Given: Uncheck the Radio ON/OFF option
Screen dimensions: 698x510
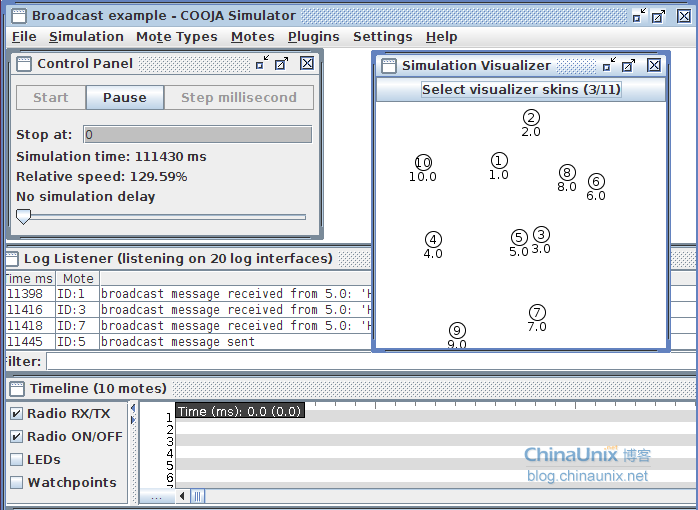Looking at the screenshot, I should [16, 437].
